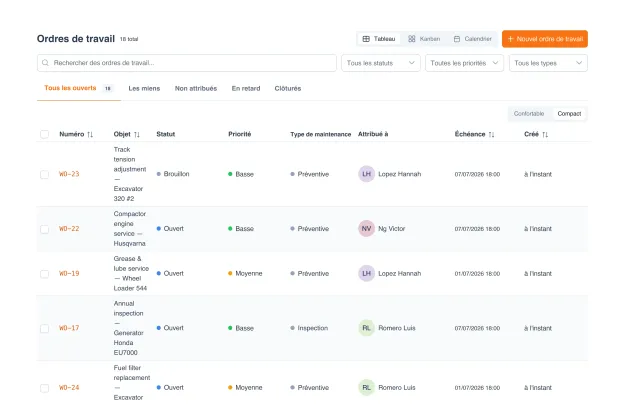This screenshot has height=420, width=624.
Task: Open Tous les types dropdown
Action: (548, 63)
